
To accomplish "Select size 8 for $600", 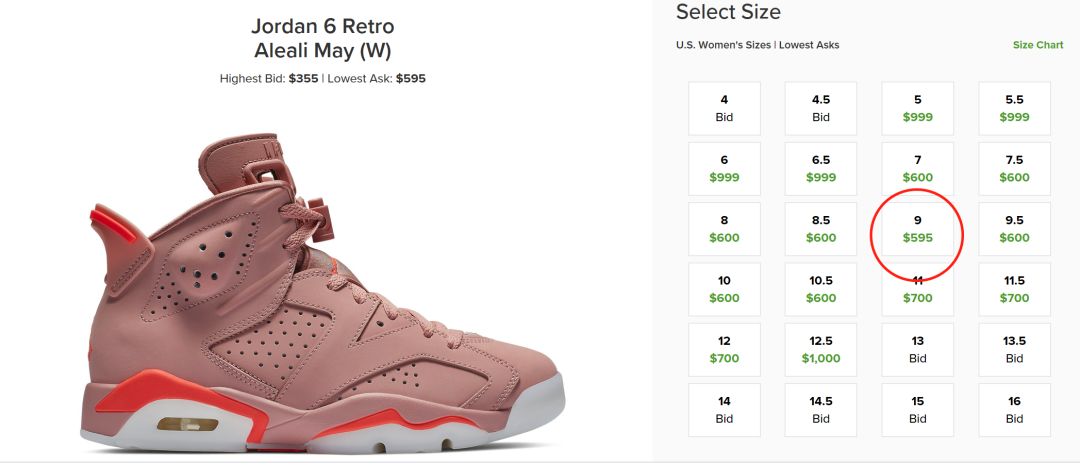I will (x=724, y=229).
